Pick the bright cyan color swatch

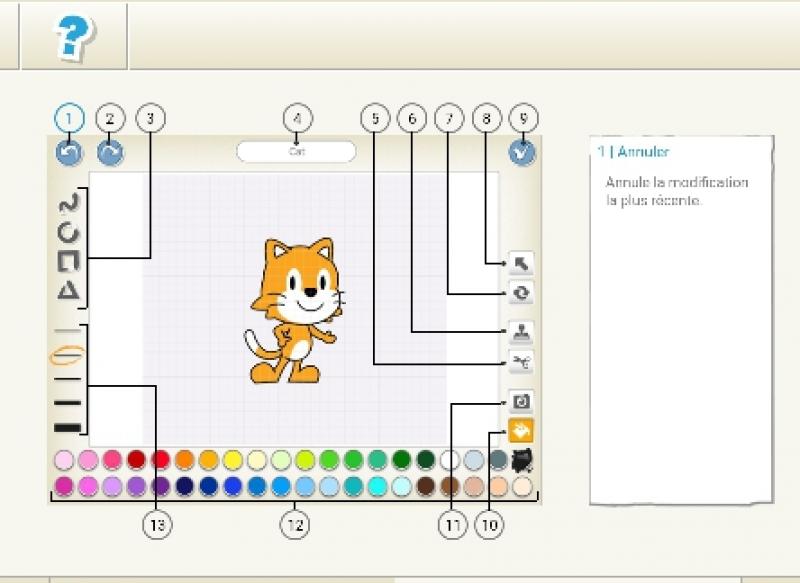click(x=378, y=486)
